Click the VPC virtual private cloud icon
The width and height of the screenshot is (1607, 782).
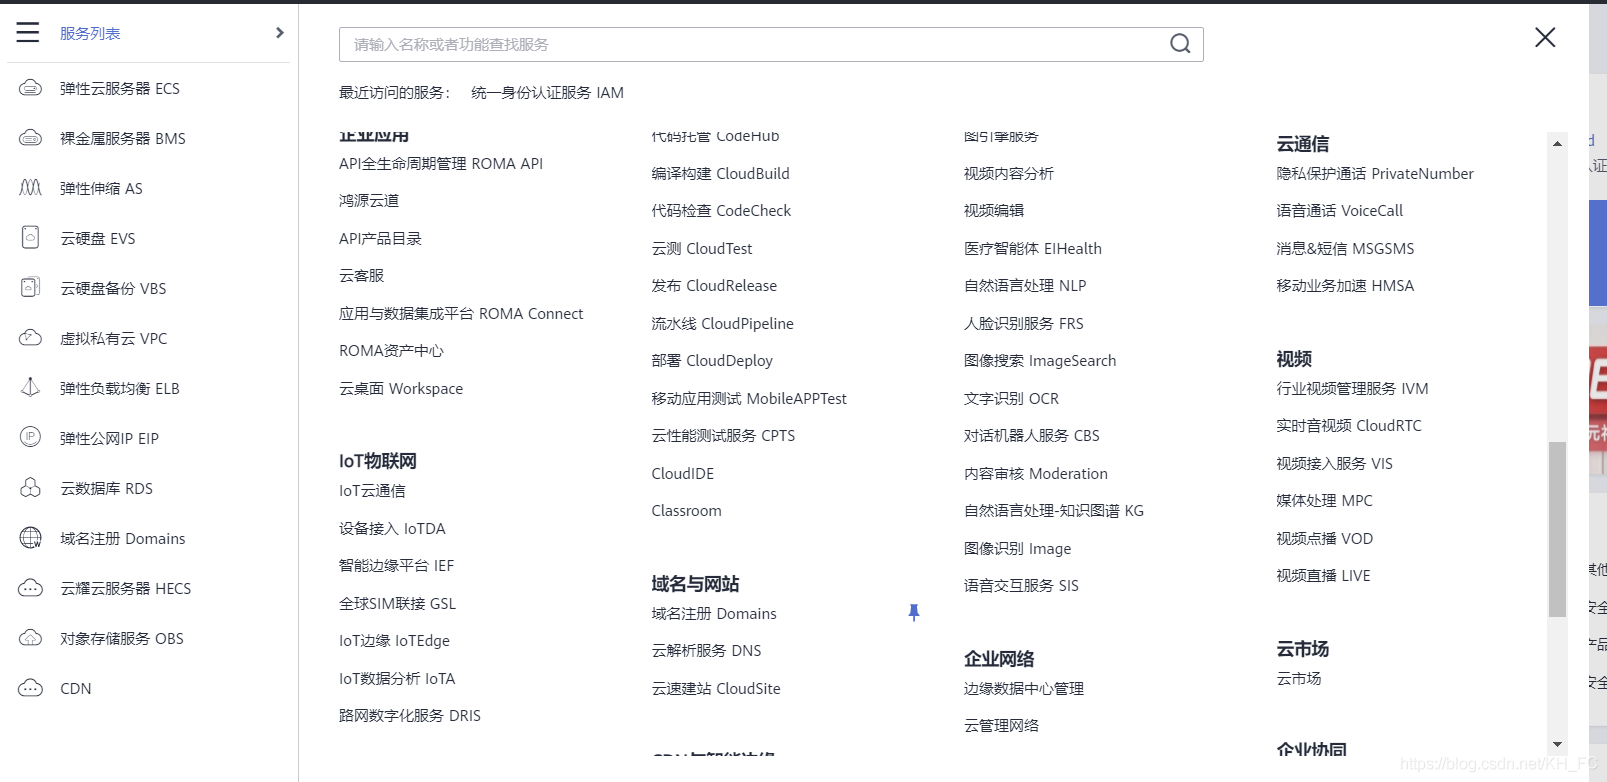[x=31, y=338]
